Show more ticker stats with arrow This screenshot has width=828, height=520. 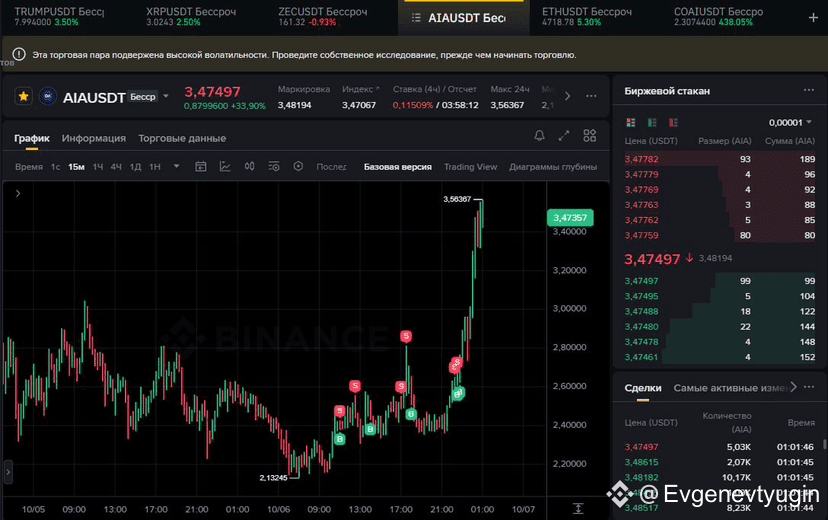[x=568, y=96]
